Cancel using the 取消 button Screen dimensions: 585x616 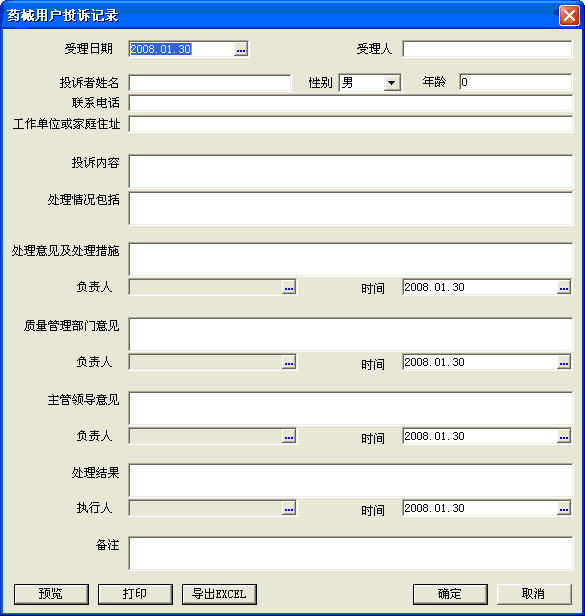pyautogui.click(x=534, y=594)
